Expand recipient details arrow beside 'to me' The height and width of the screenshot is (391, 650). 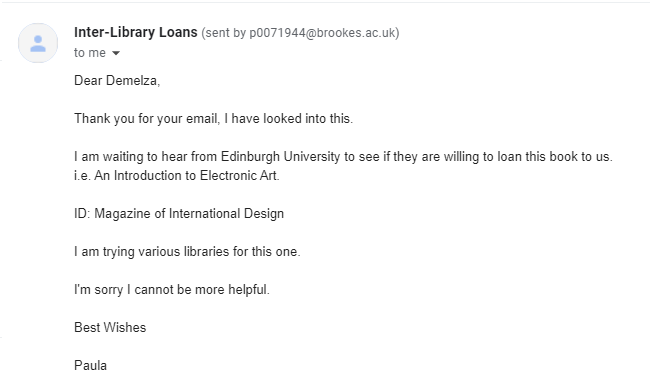tap(116, 53)
